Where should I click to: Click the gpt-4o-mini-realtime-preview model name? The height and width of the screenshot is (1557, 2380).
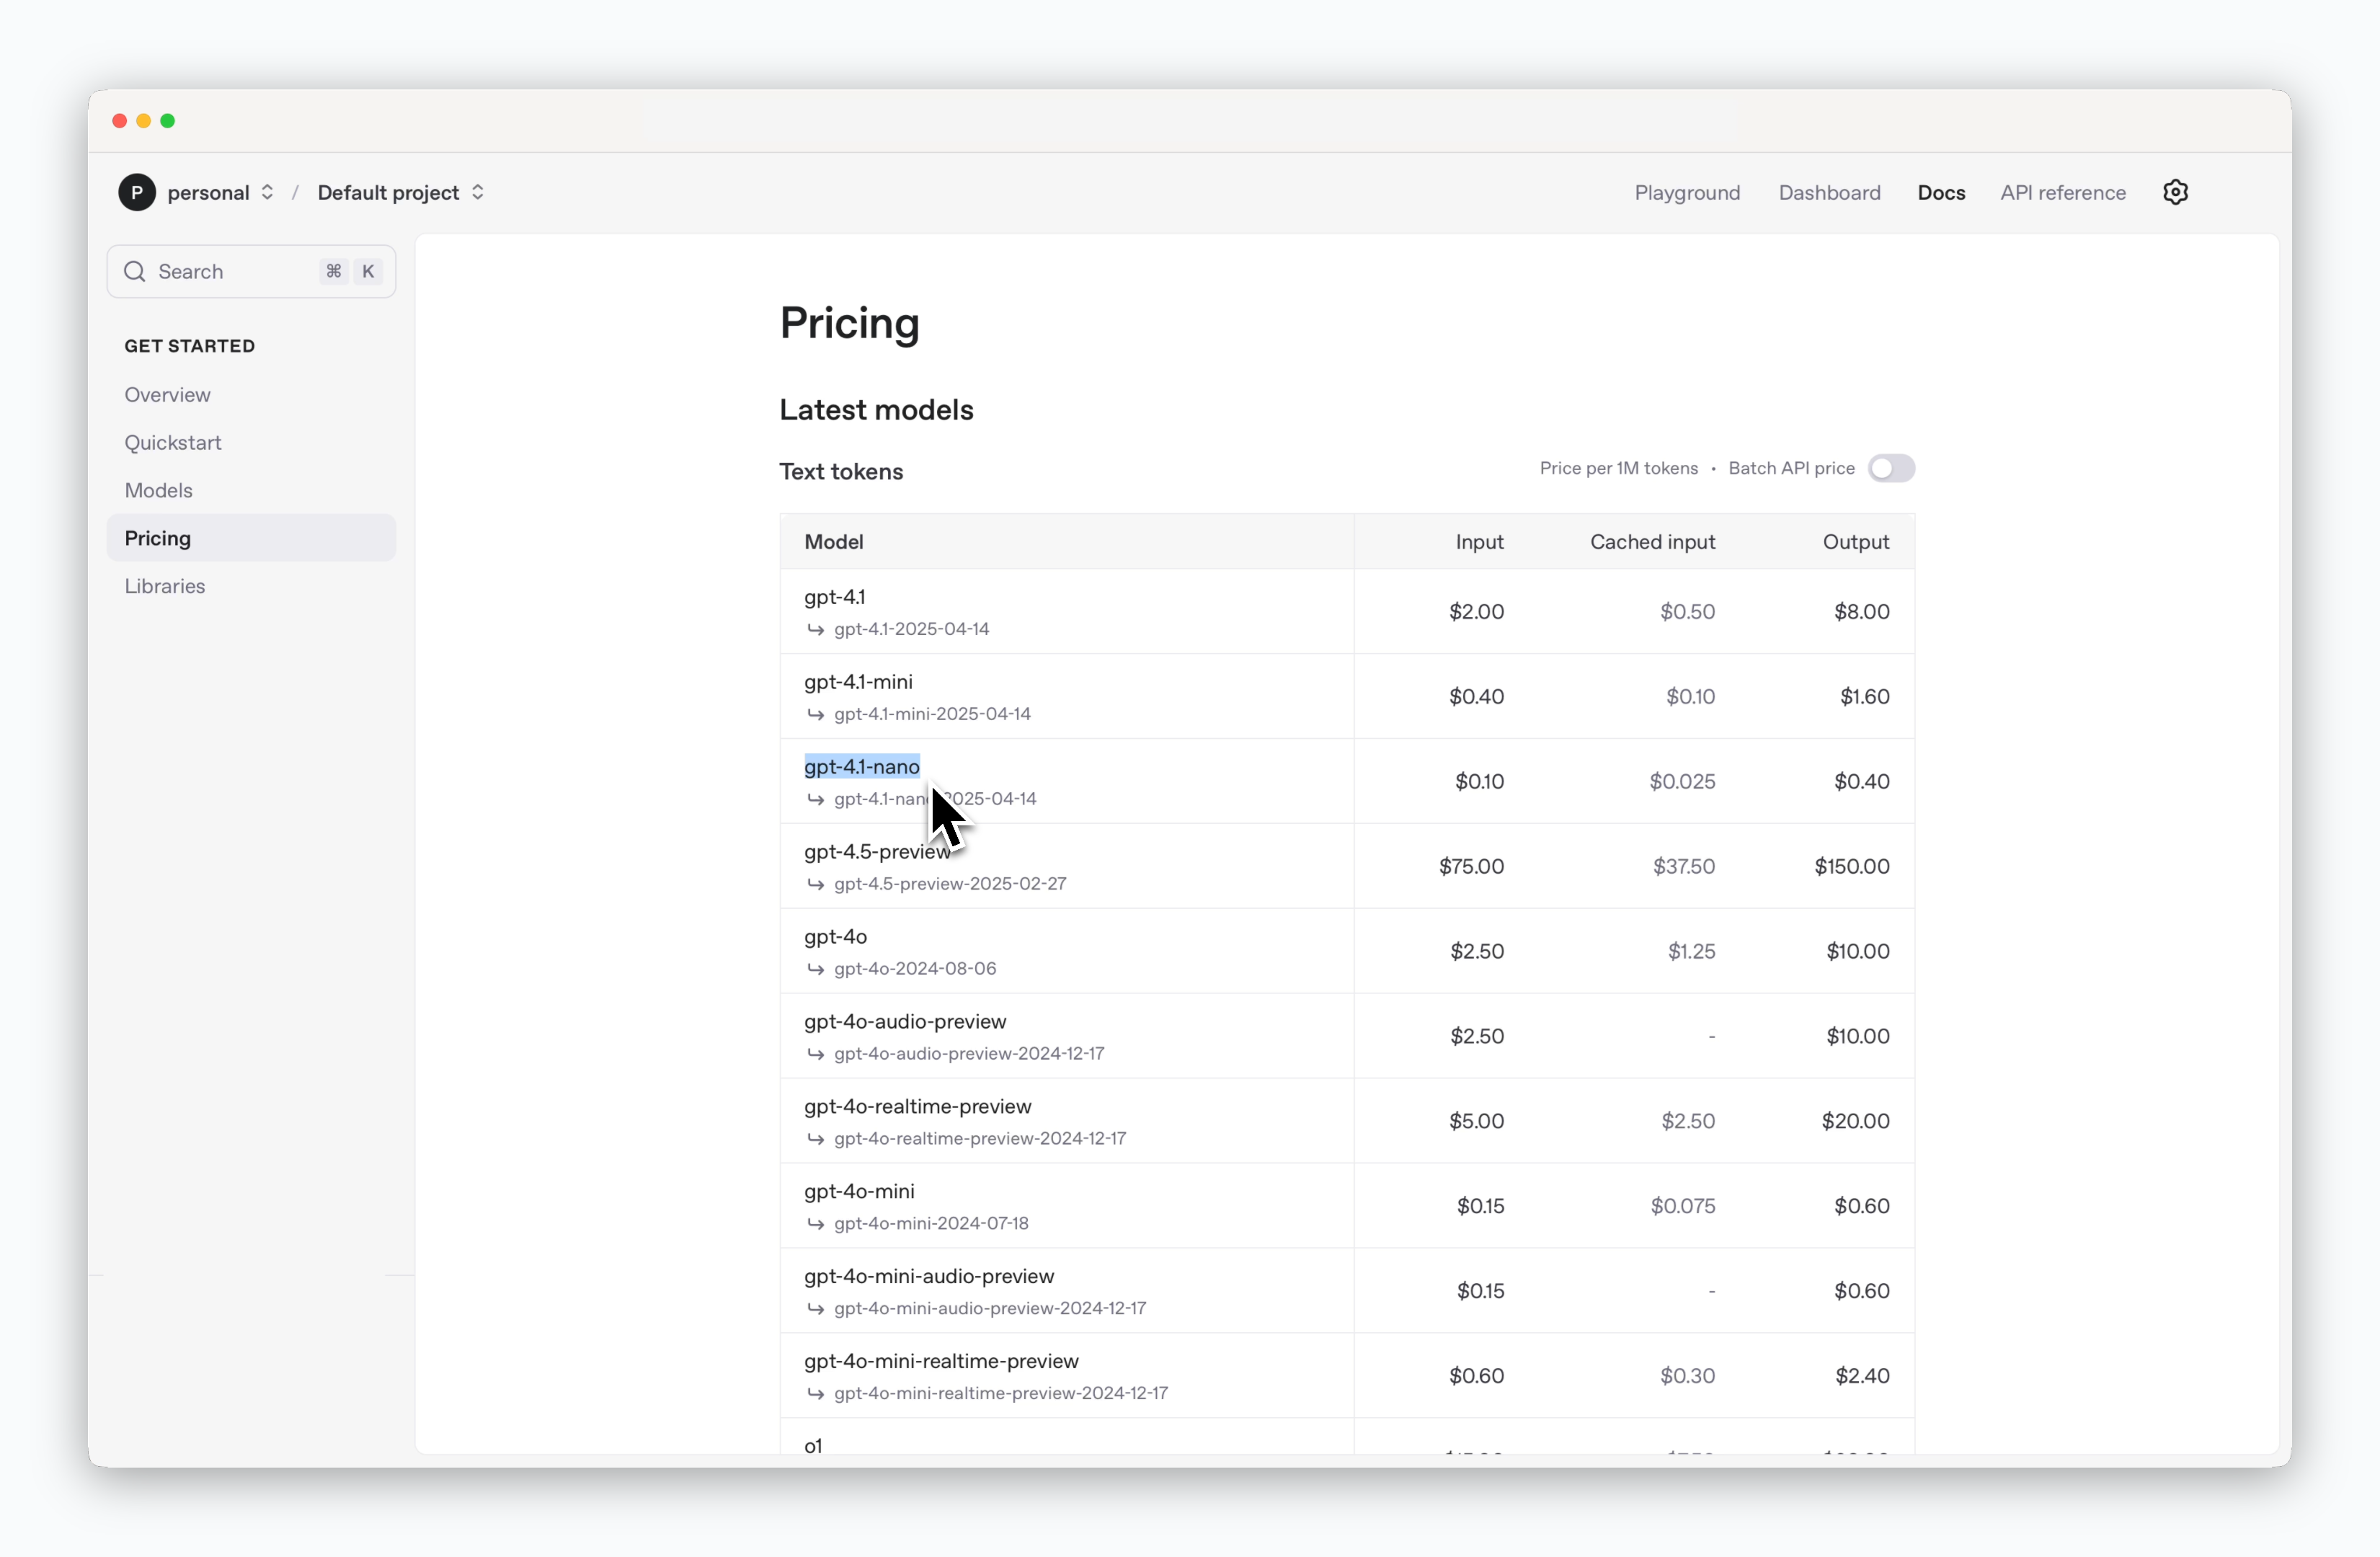click(x=942, y=1362)
